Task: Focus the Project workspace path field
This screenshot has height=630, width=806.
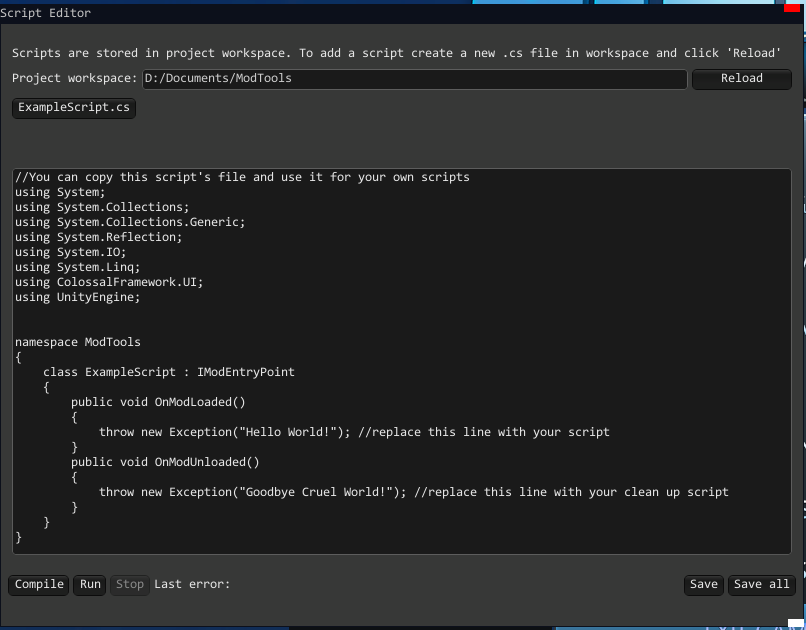Action: click(414, 79)
